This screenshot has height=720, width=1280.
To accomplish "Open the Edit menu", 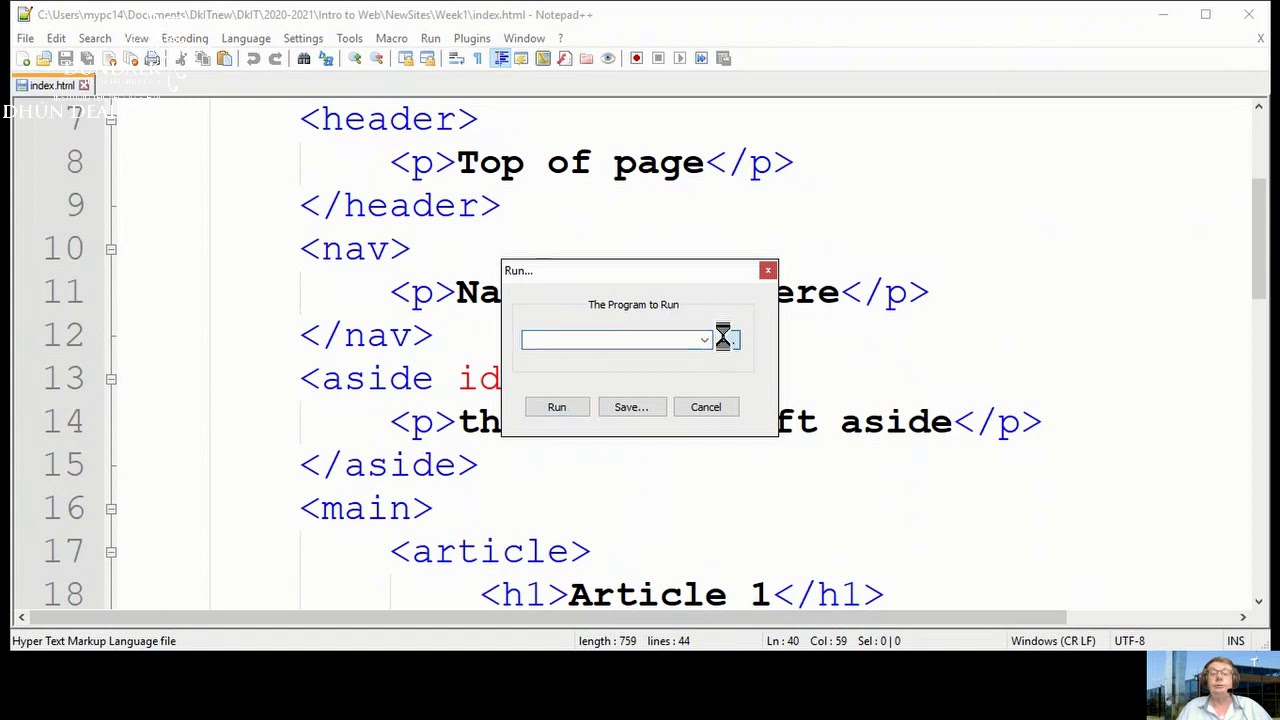I will (56, 38).
